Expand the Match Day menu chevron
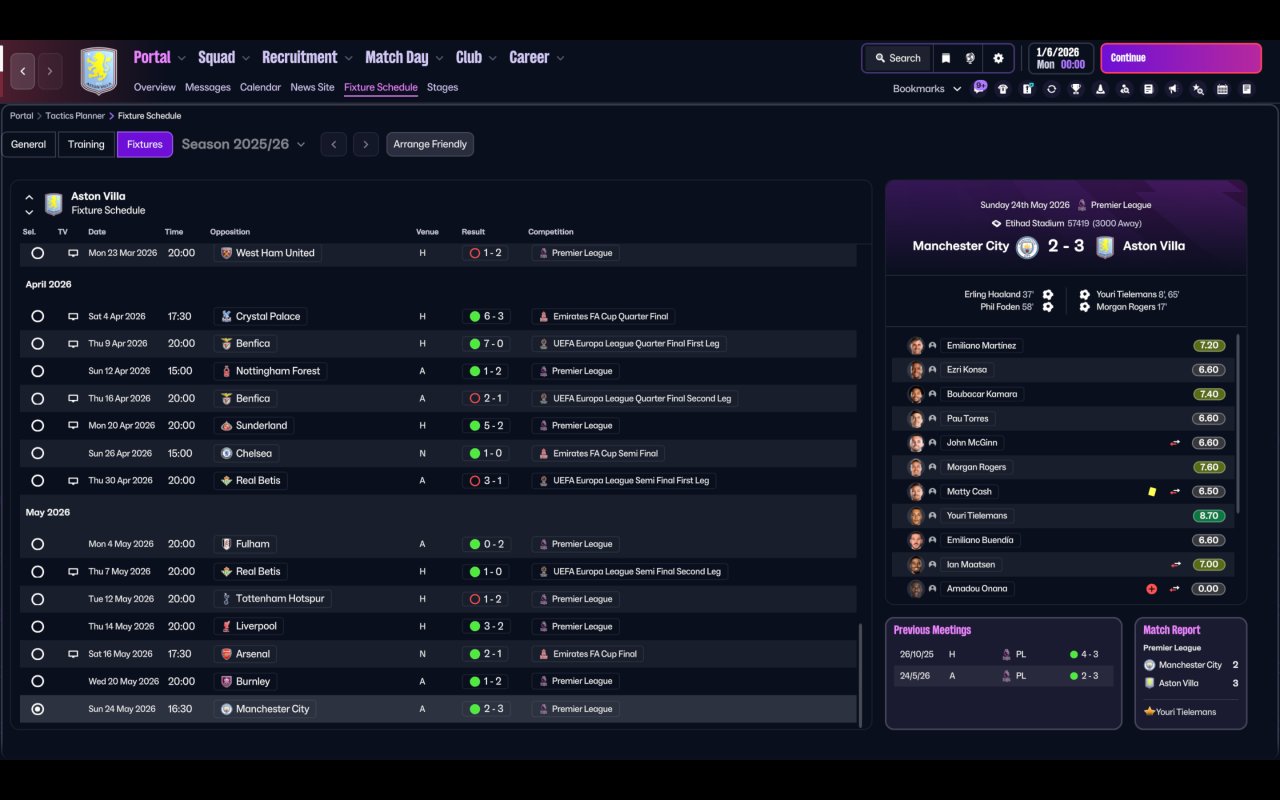1280x800 pixels. [x=439, y=58]
